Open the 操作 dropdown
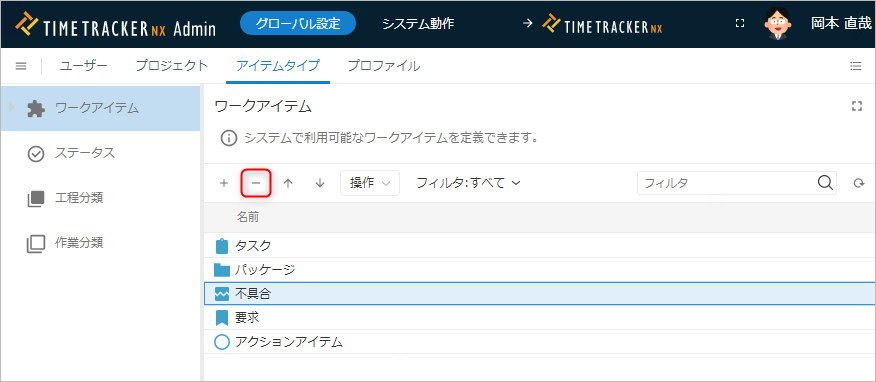 click(x=370, y=183)
